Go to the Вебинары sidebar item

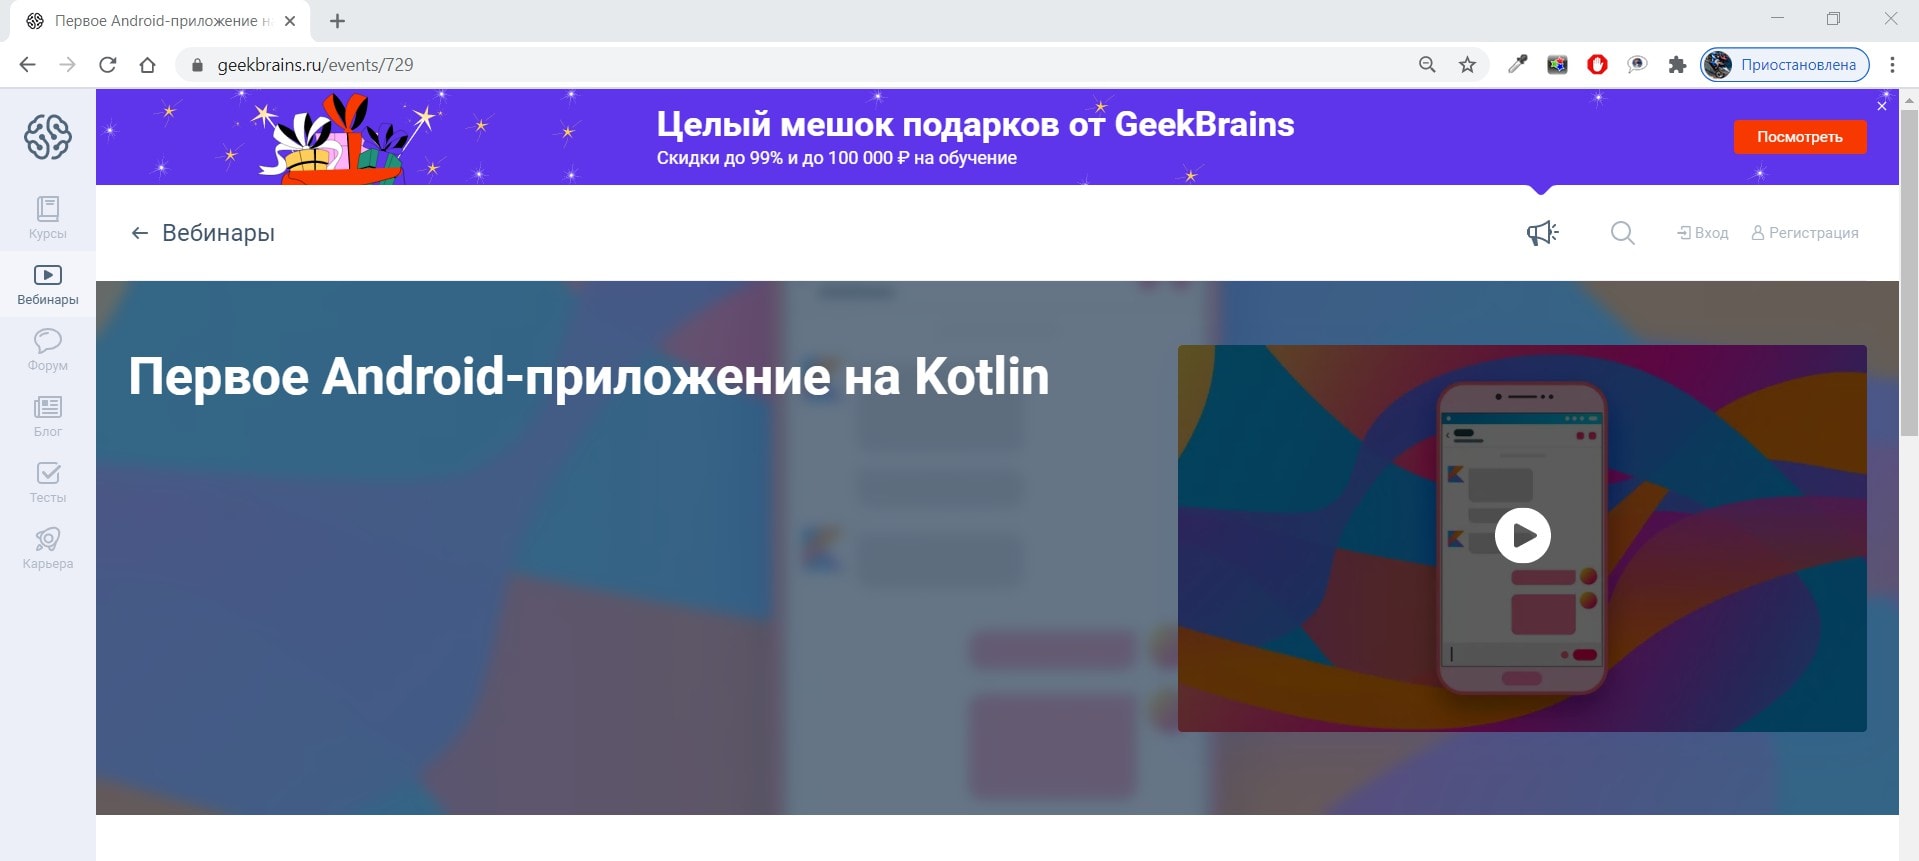pyautogui.click(x=48, y=285)
